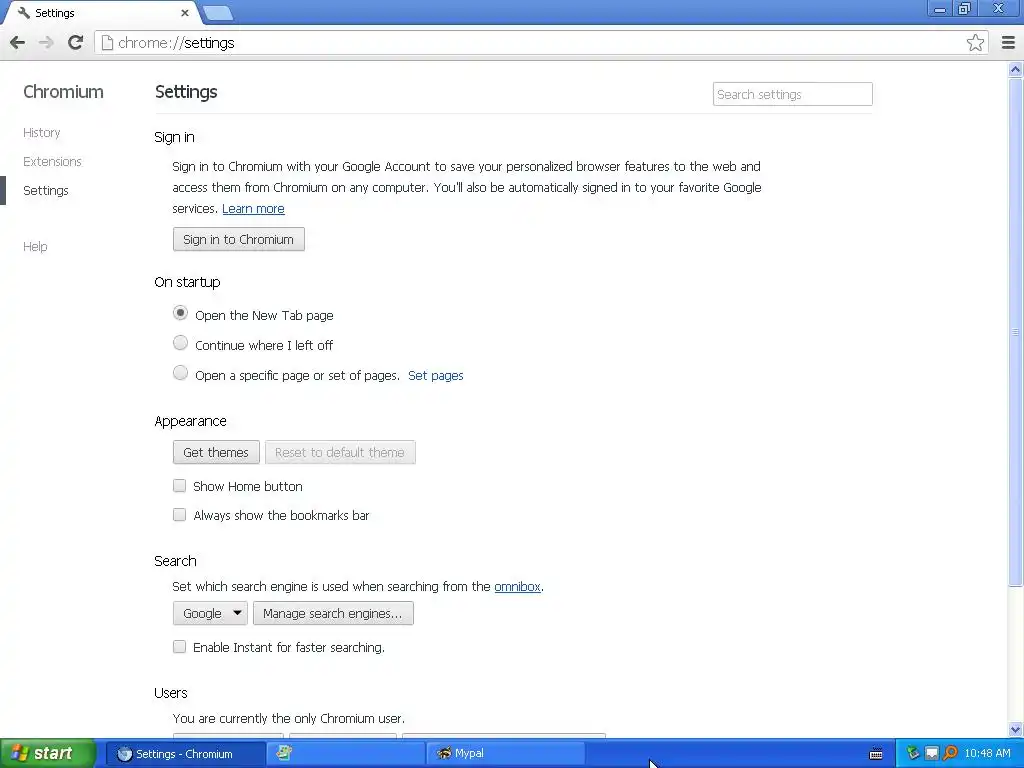
Task: Click the Users section heading
Action: point(171,693)
